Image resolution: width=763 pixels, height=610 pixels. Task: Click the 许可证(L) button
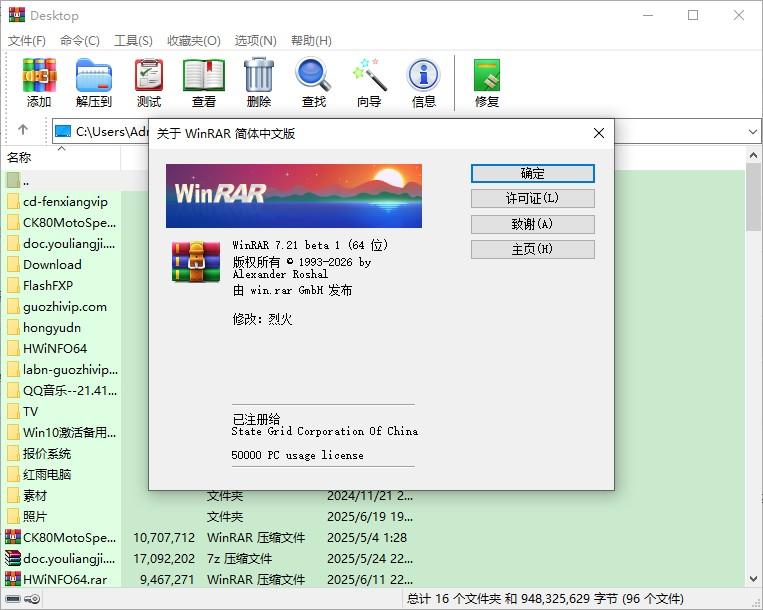pos(532,199)
